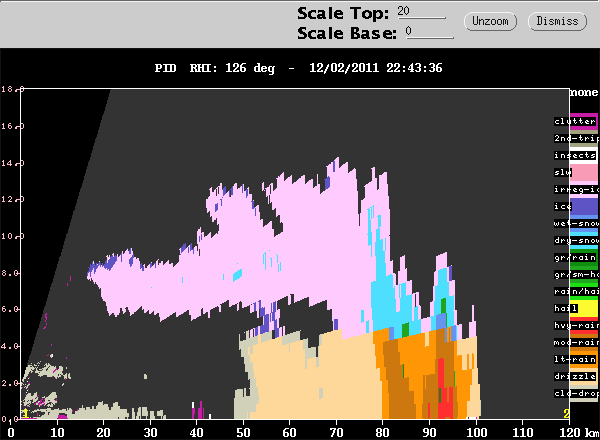This screenshot has width=600, height=440.
Task: Click the 80 km range axis label
Action: [383, 433]
